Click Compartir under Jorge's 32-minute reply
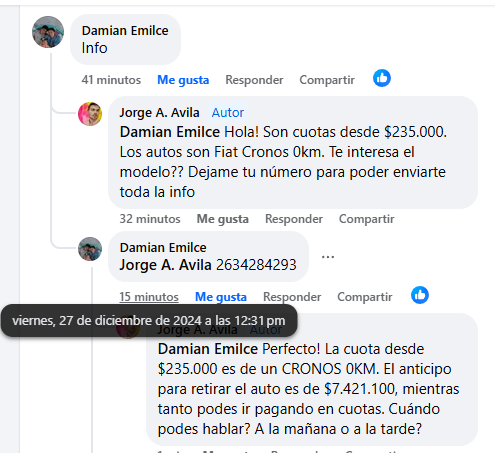This screenshot has width=495, height=453. click(367, 219)
